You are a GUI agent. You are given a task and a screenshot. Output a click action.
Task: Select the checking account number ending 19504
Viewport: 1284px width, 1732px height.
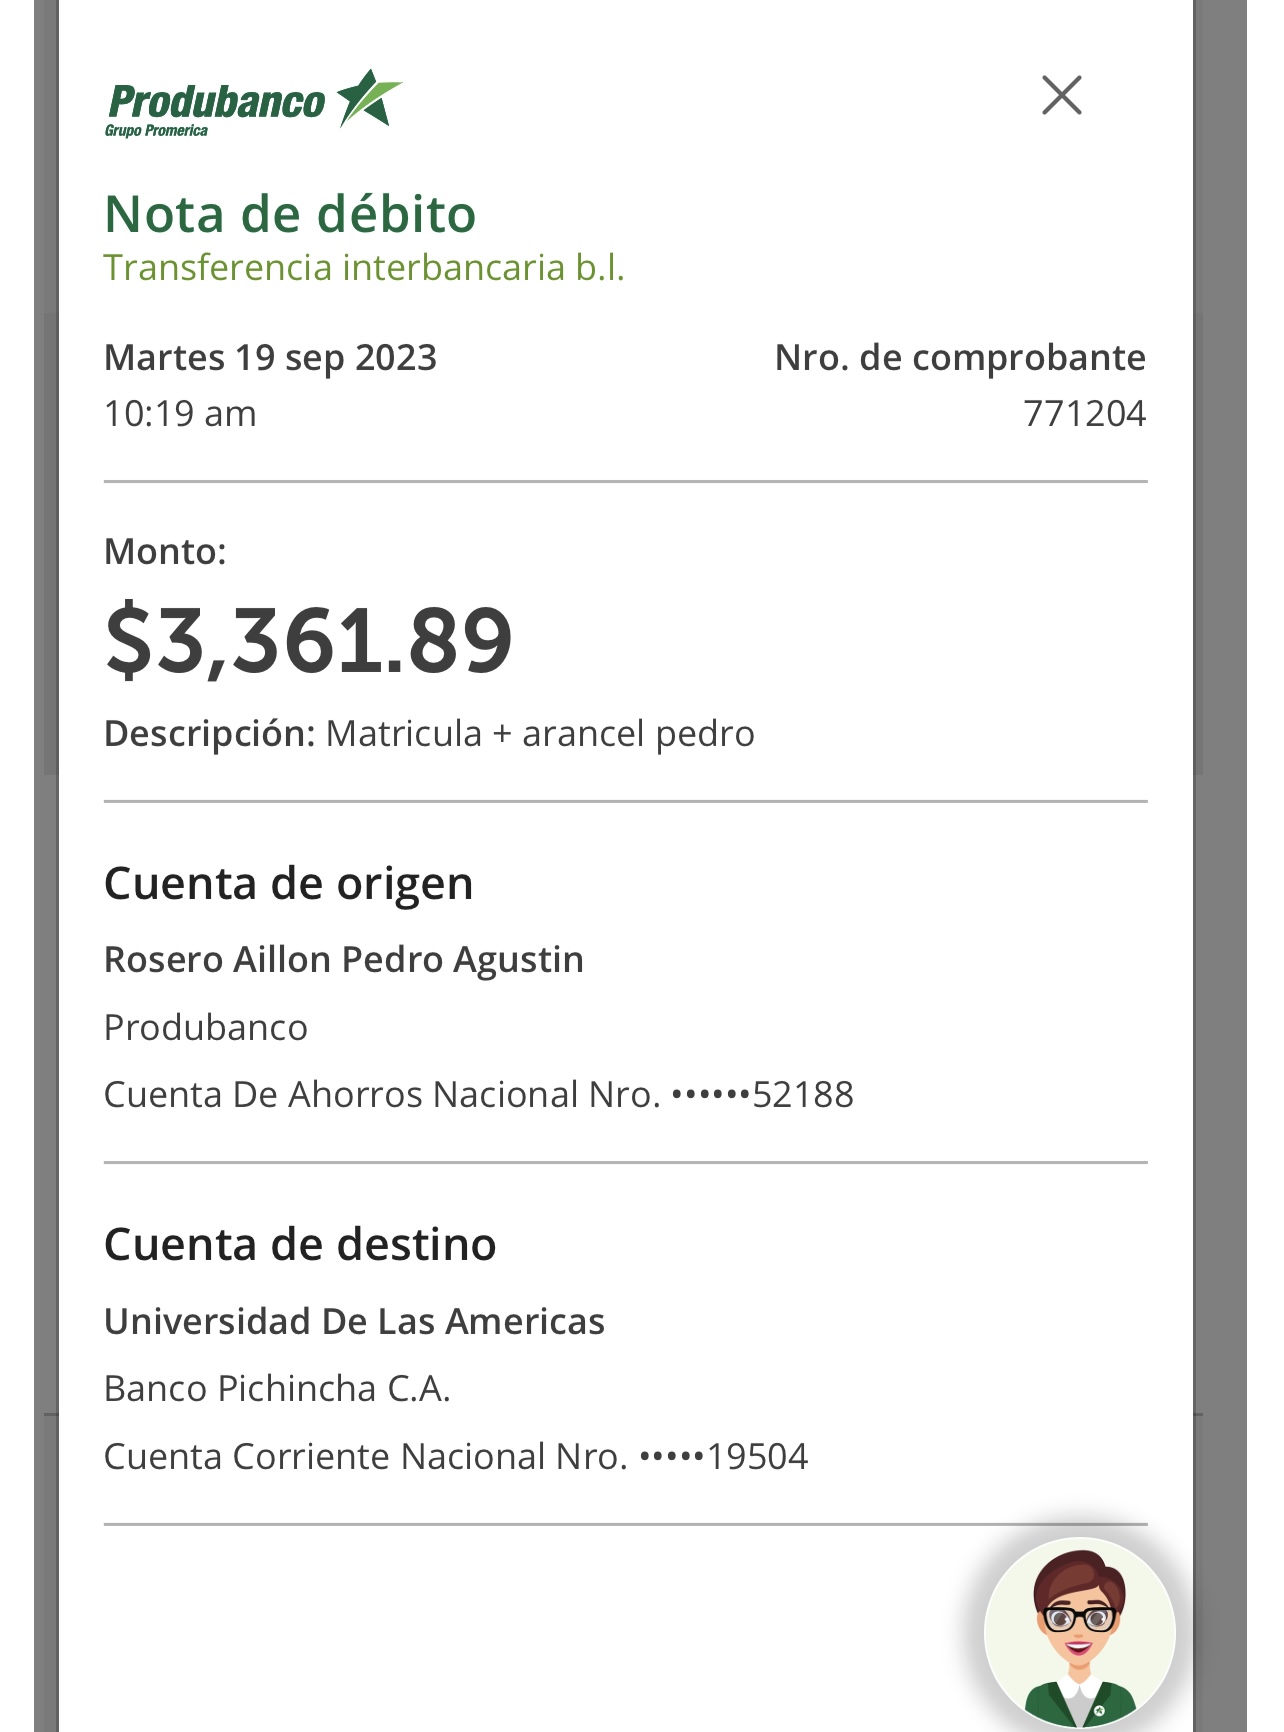tap(455, 1457)
